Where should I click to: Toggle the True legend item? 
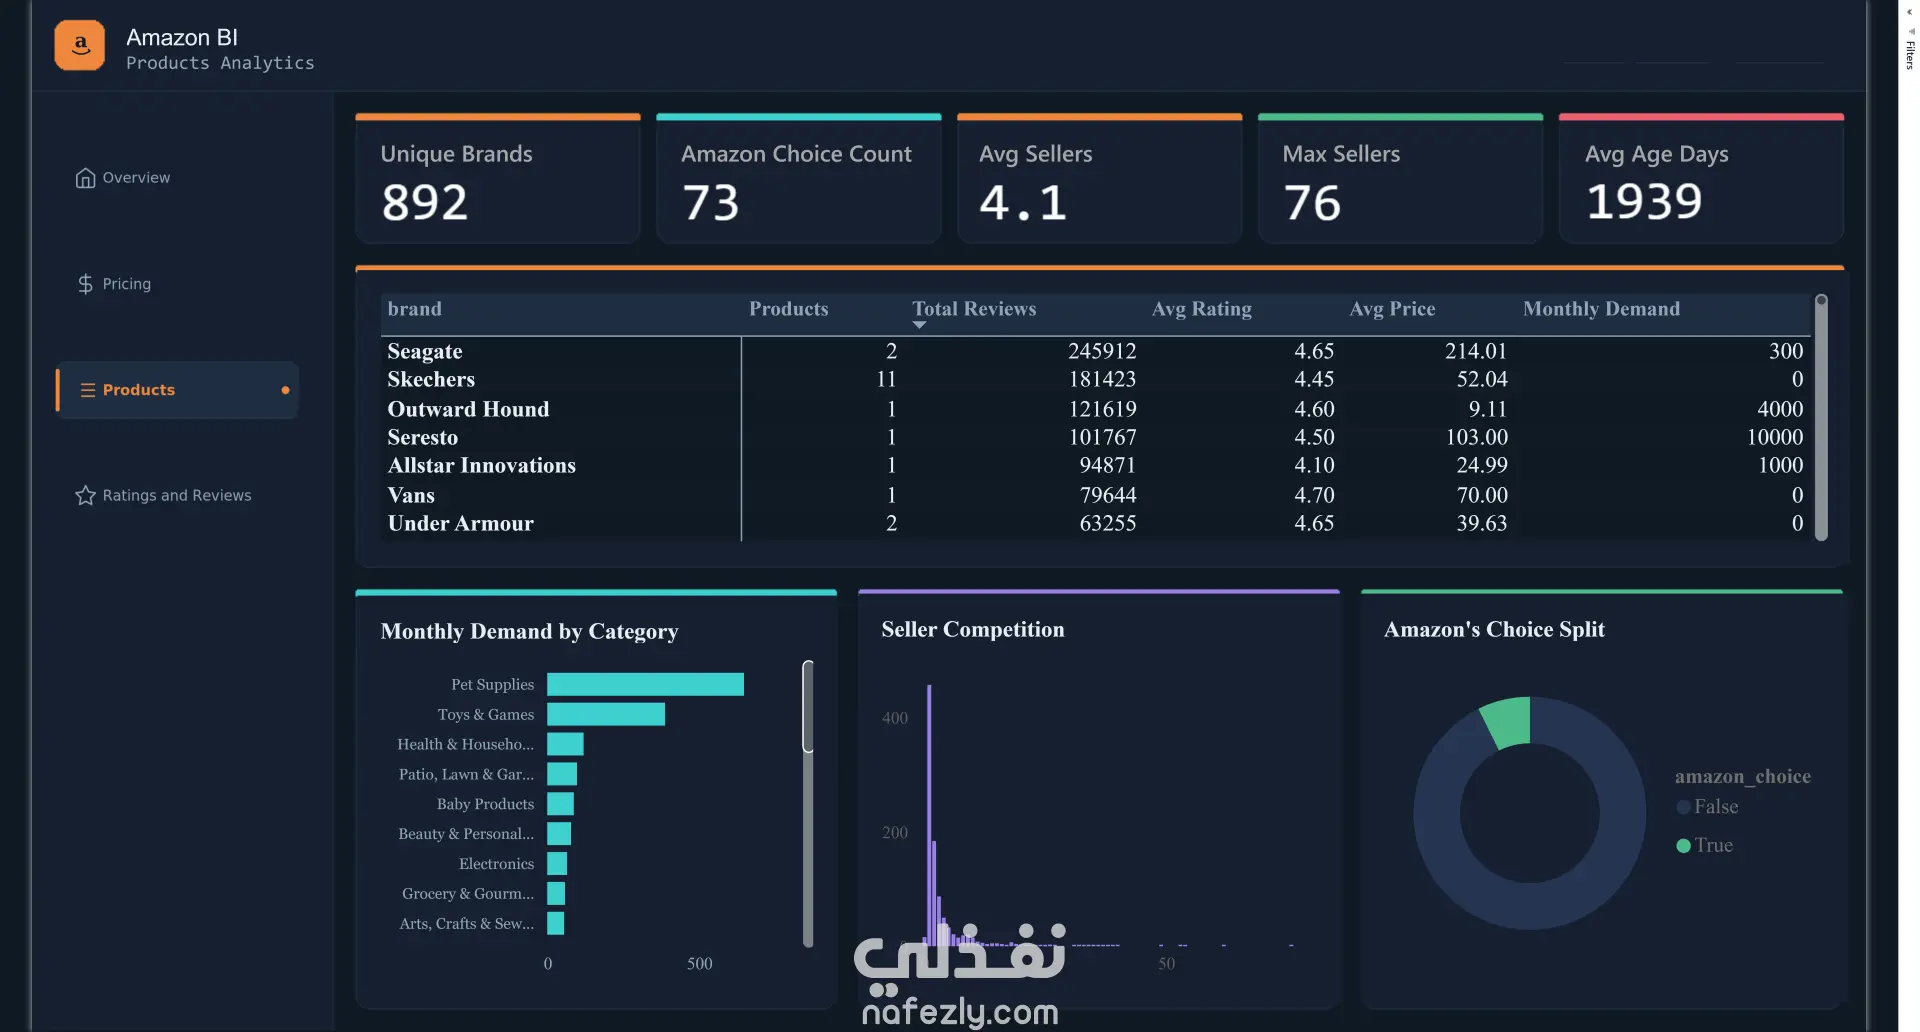[x=1705, y=846]
